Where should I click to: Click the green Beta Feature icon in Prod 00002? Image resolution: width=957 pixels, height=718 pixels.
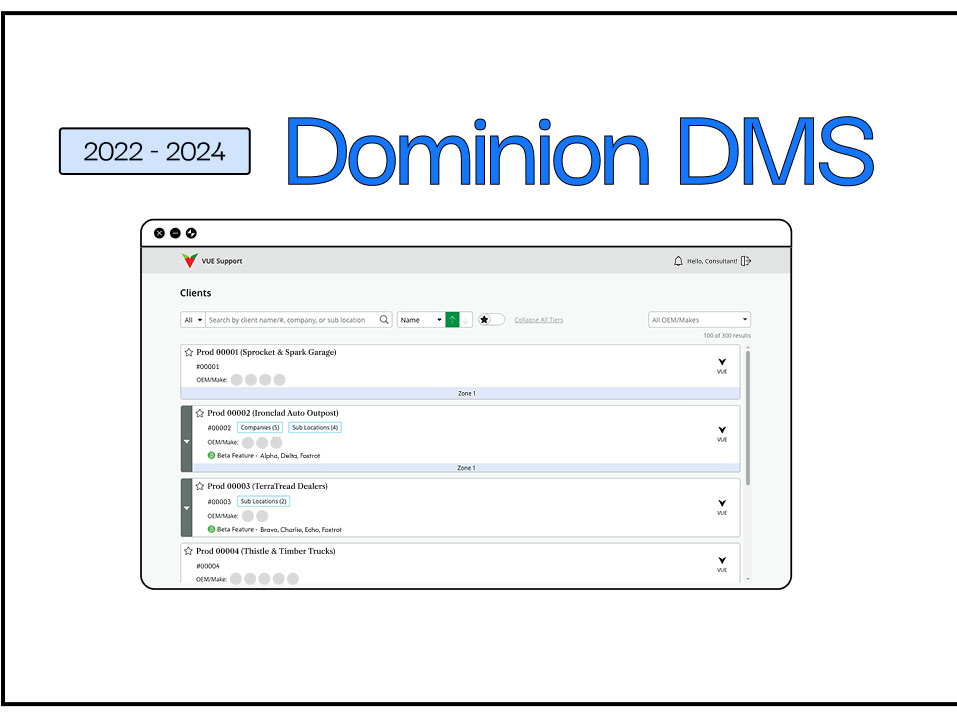click(211, 455)
